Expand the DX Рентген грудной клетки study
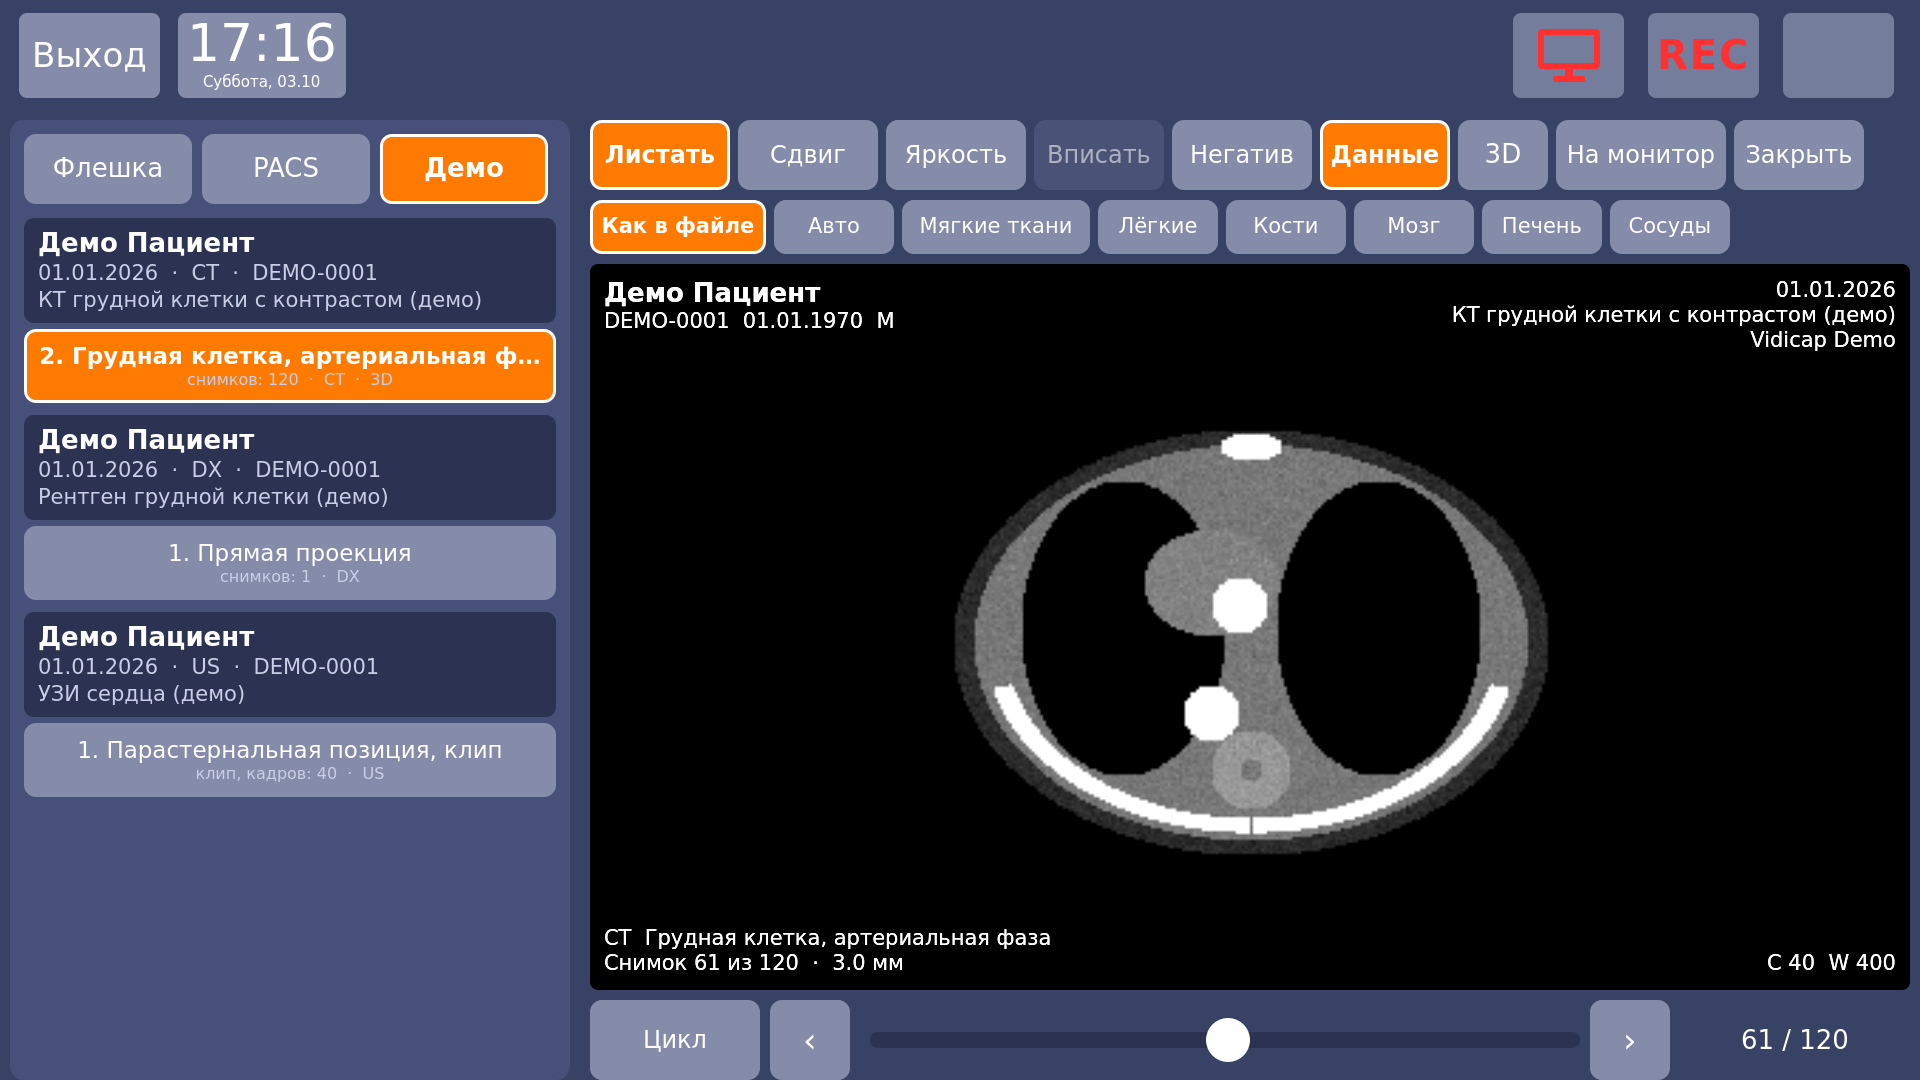 point(290,468)
